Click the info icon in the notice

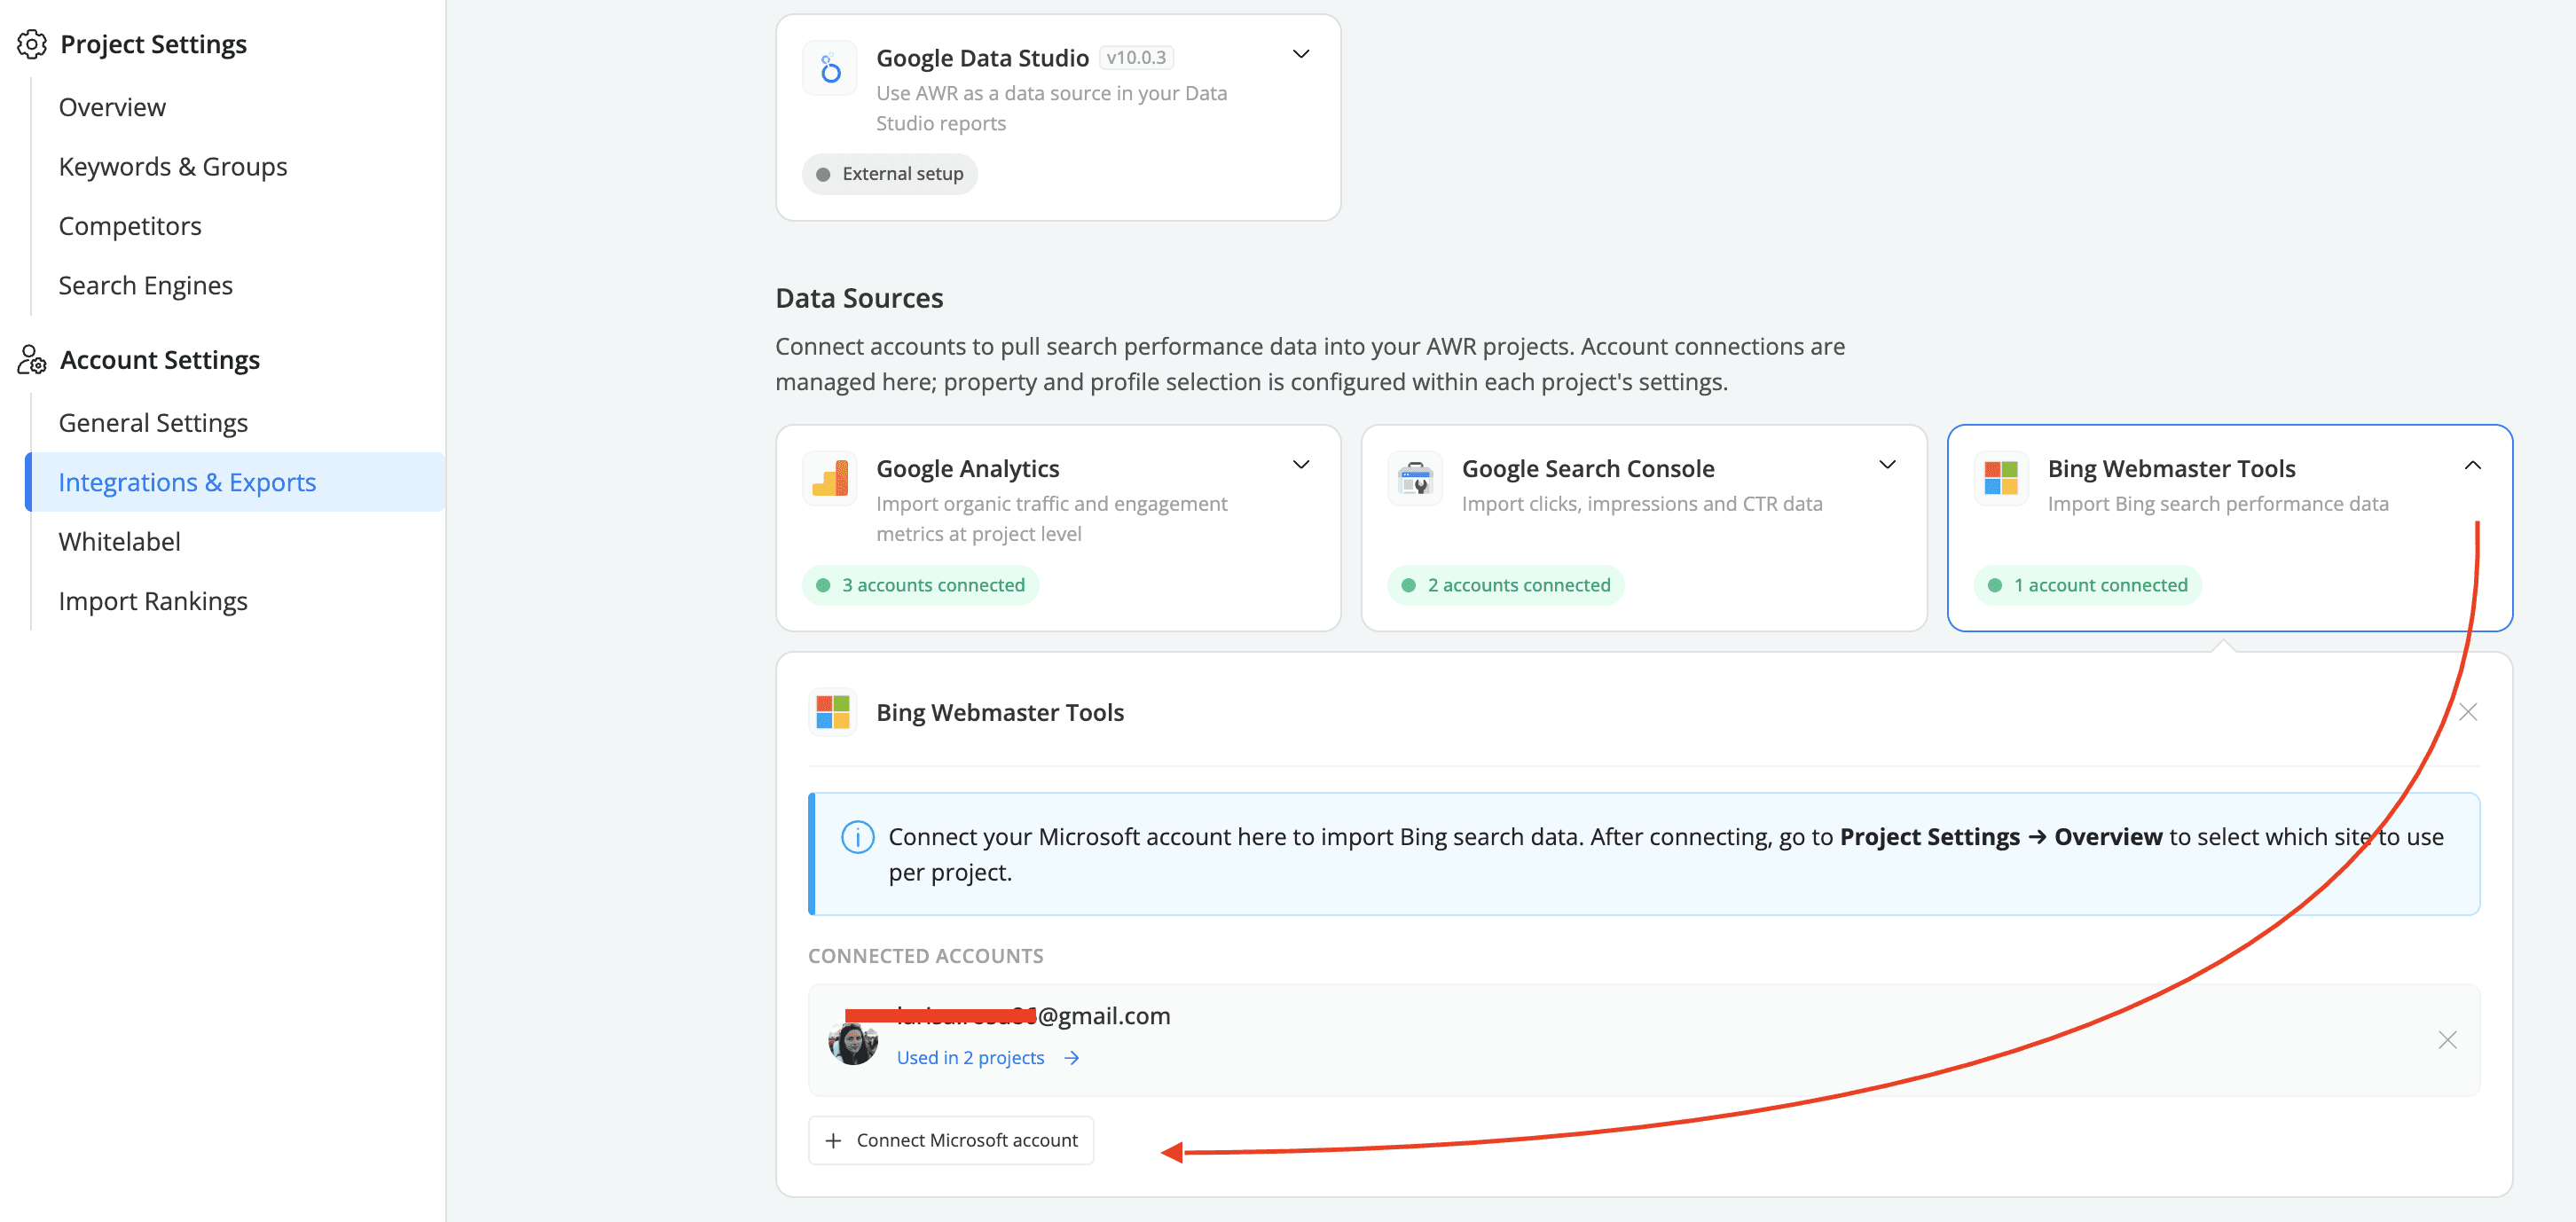pos(858,837)
